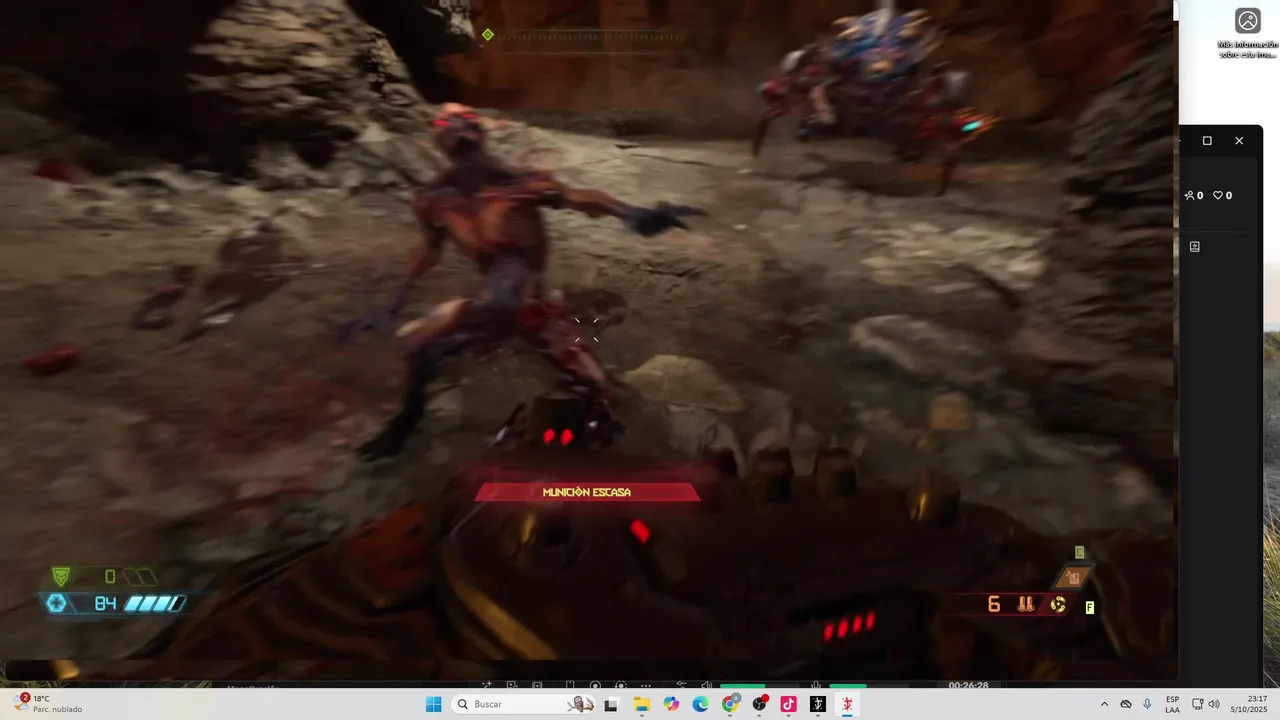Open the cloud sync tray icon

tap(1126, 704)
